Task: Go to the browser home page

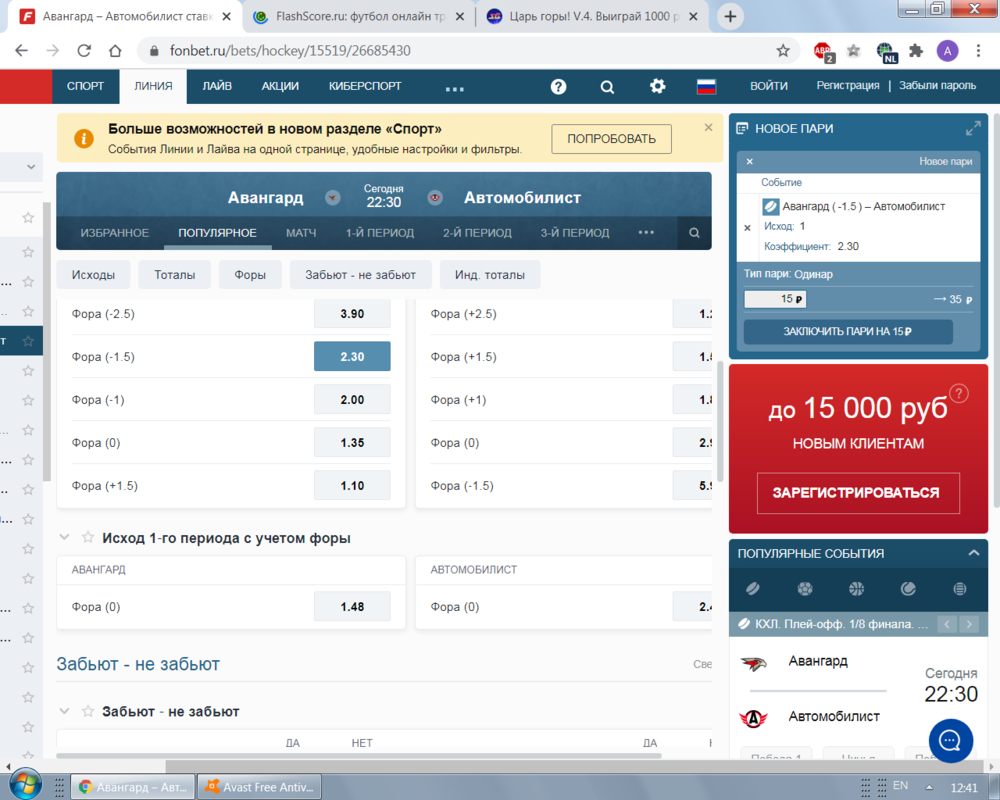Action: [x=115, y=50]
